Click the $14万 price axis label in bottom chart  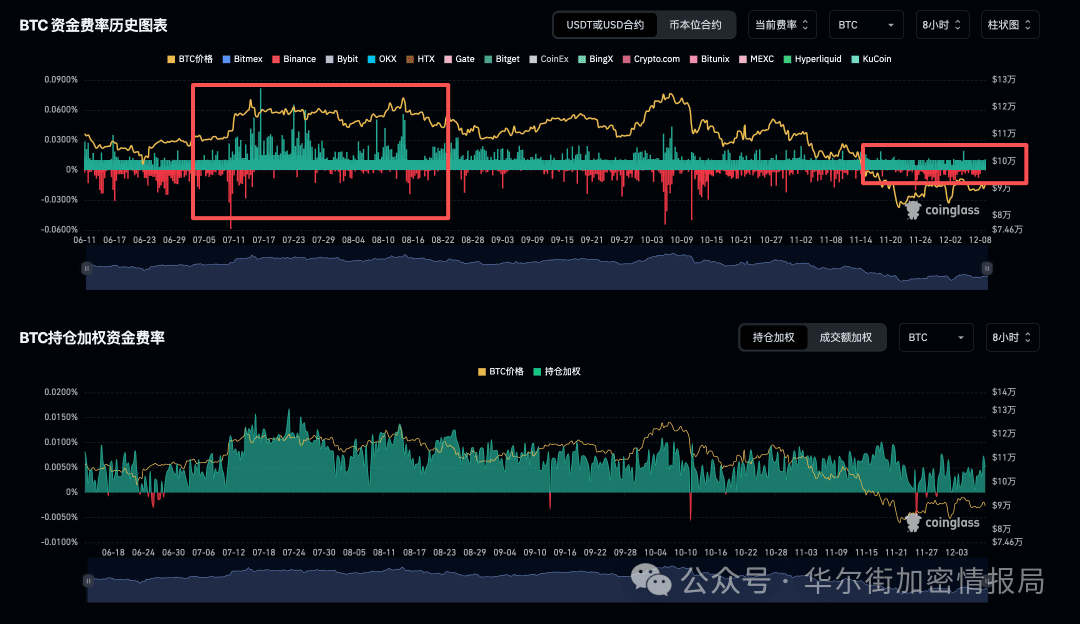[x=1004, y=393]
